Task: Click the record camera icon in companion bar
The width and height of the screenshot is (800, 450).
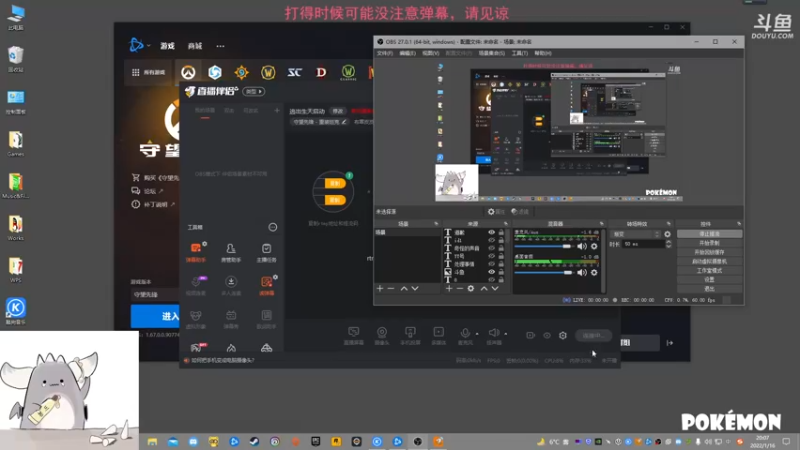Action: click(531, 335)
